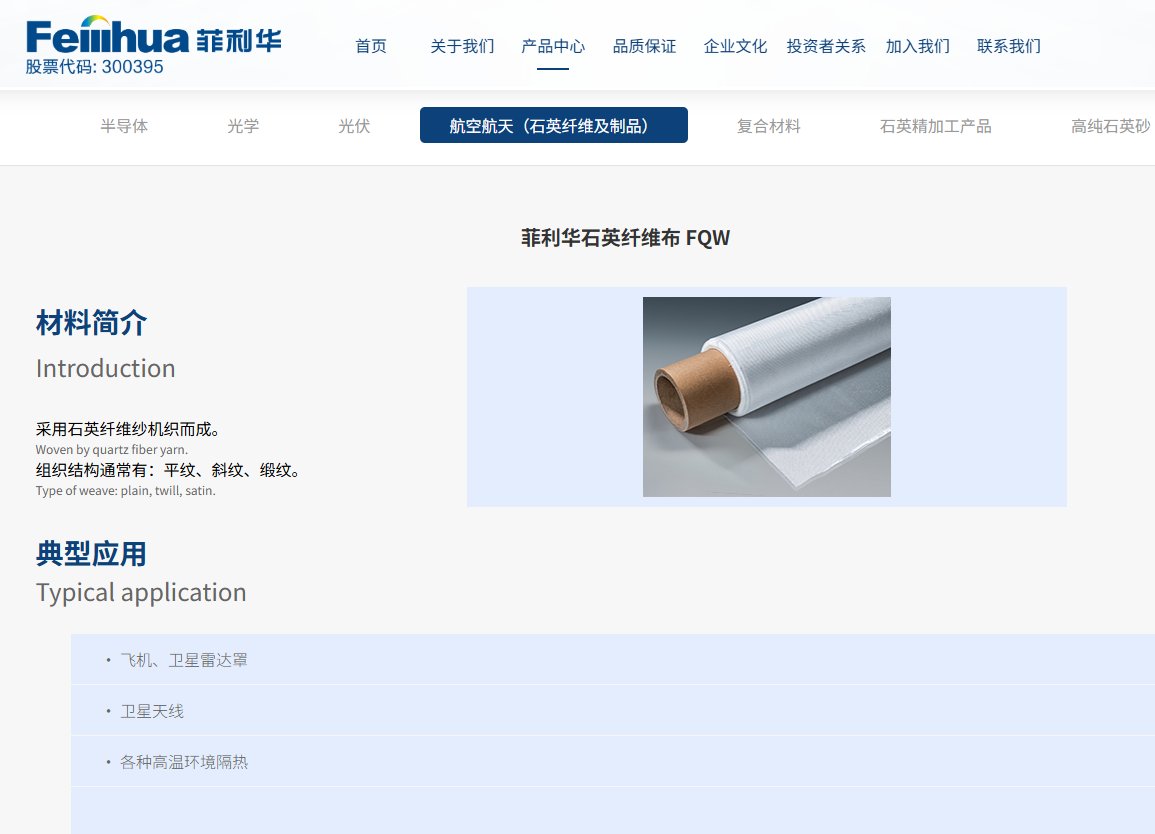Click the 各种高温环境隔热 list row

[x=613, y=761]
